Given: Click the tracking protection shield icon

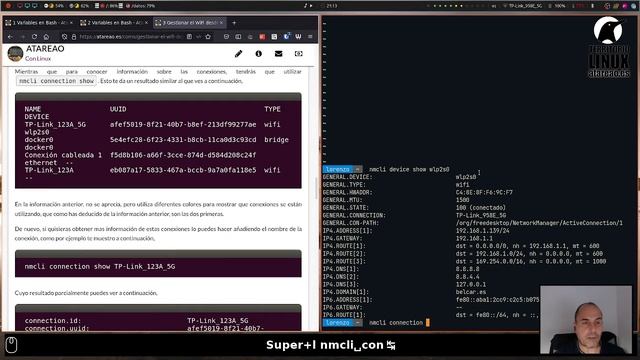Looking at the screenshot, I should pos(64,37).
